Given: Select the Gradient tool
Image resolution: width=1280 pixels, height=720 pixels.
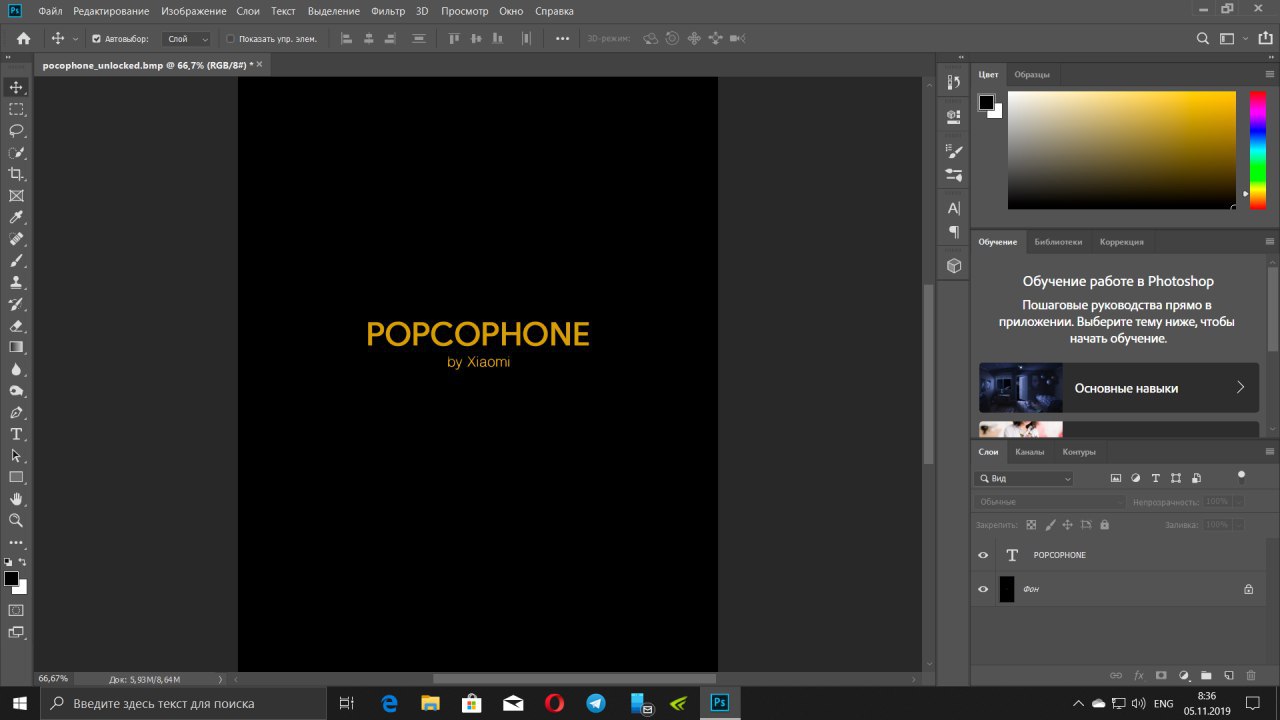Looking at the screenshot, I should 16,347.
